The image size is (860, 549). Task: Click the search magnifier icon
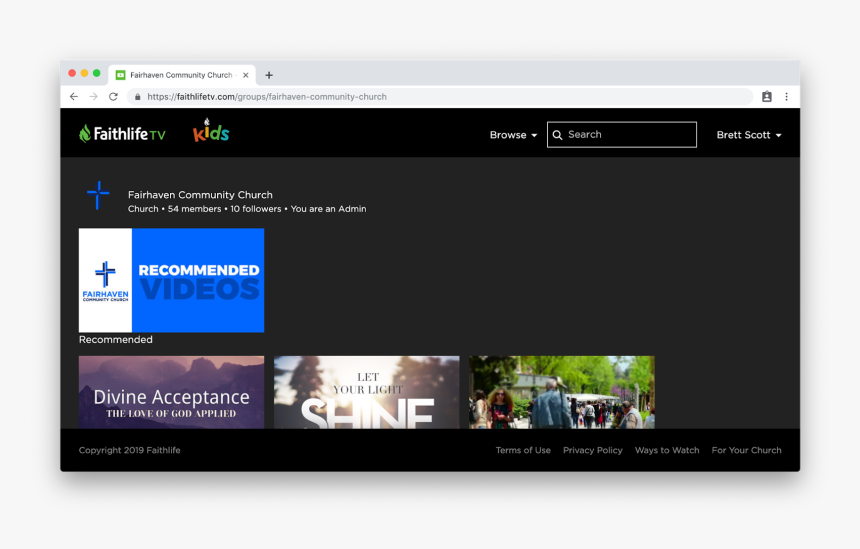click(x=557, y=135)
